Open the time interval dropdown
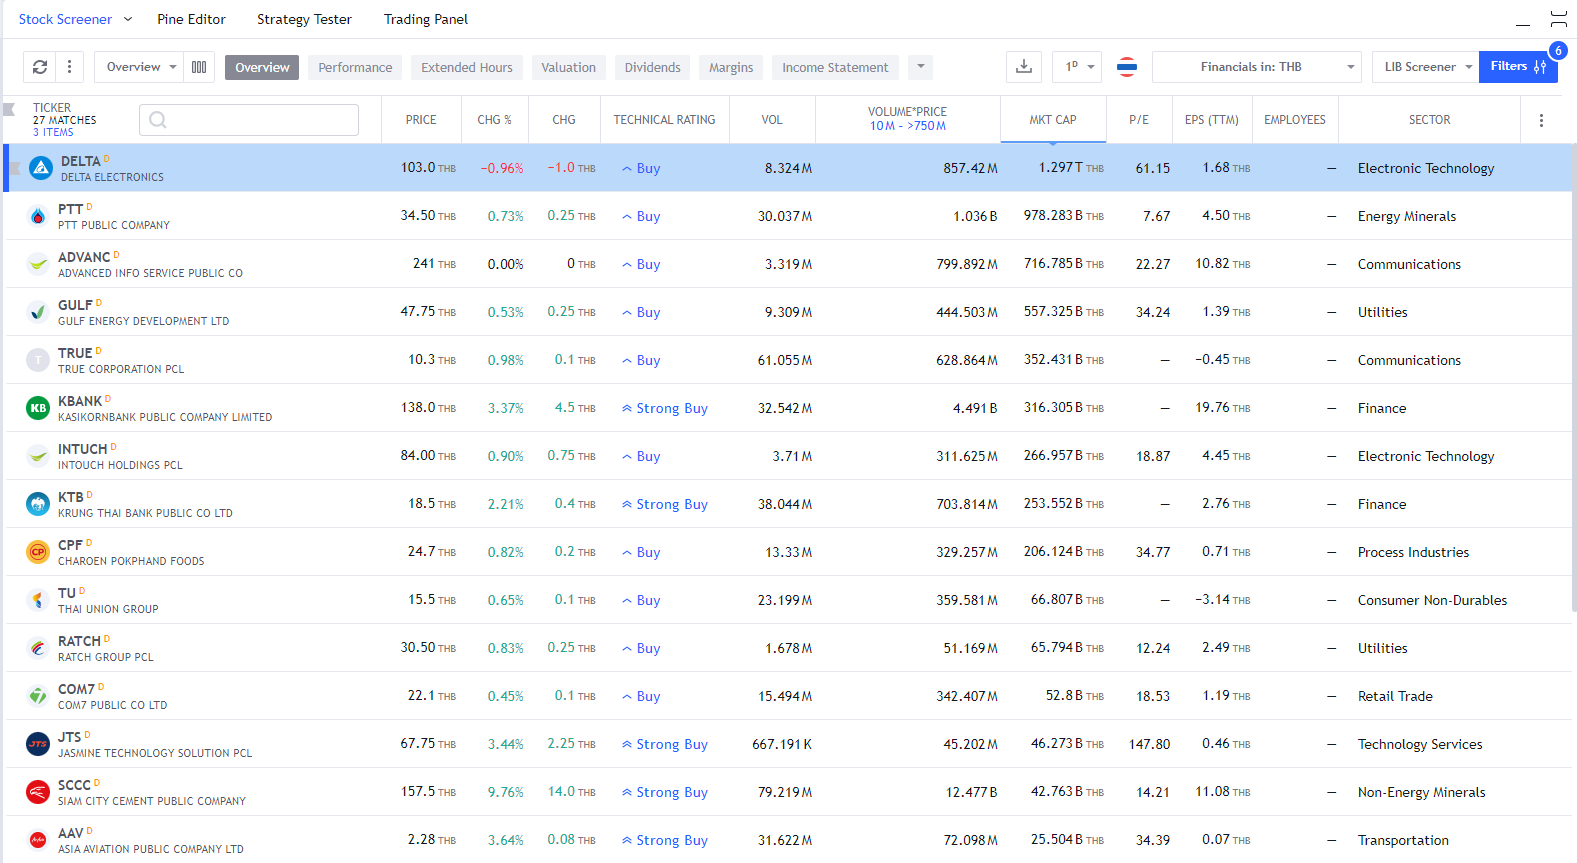The height and width of the screenshot is (863, 1577). [x=1077, y=67]
